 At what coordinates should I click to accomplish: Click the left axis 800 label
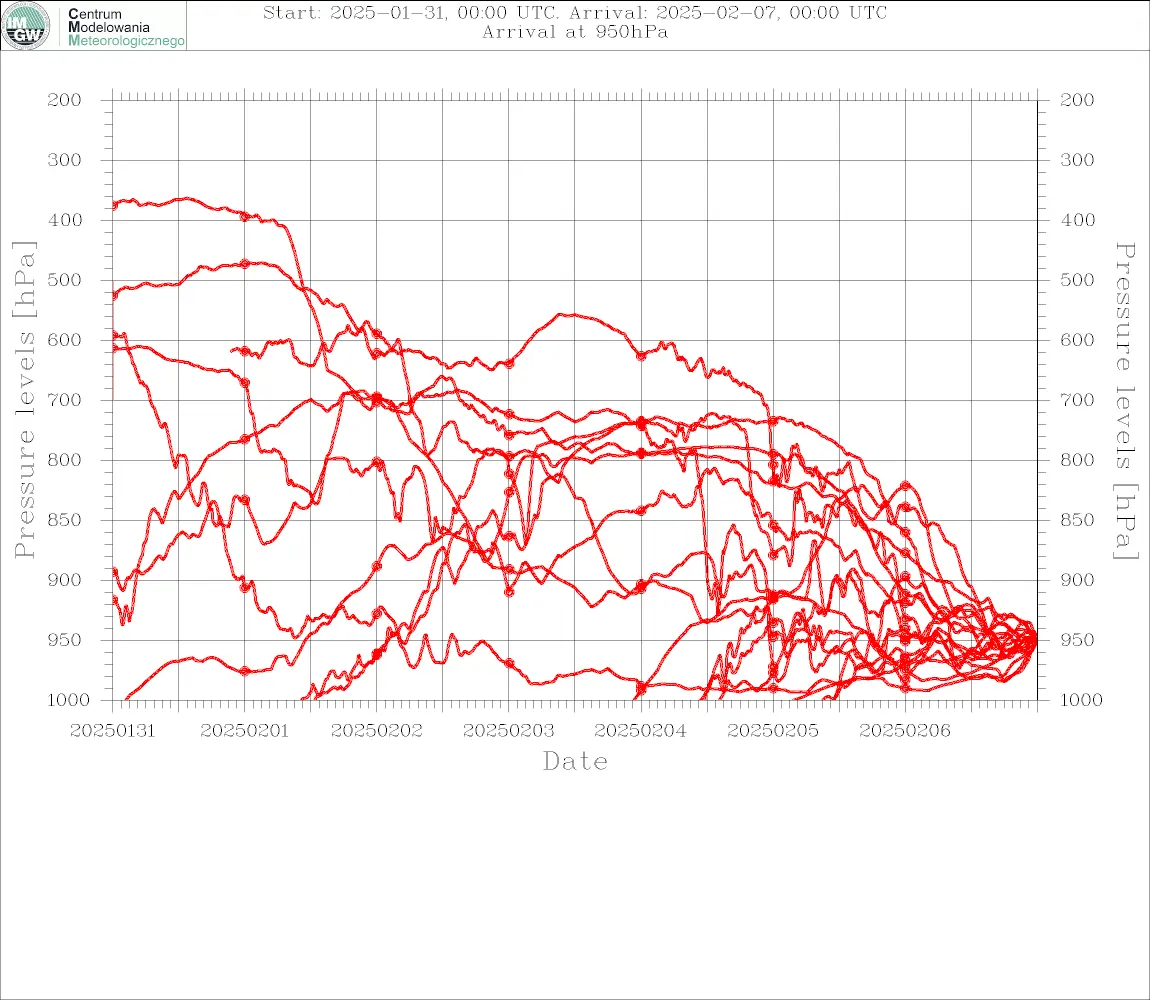[65, 460]
